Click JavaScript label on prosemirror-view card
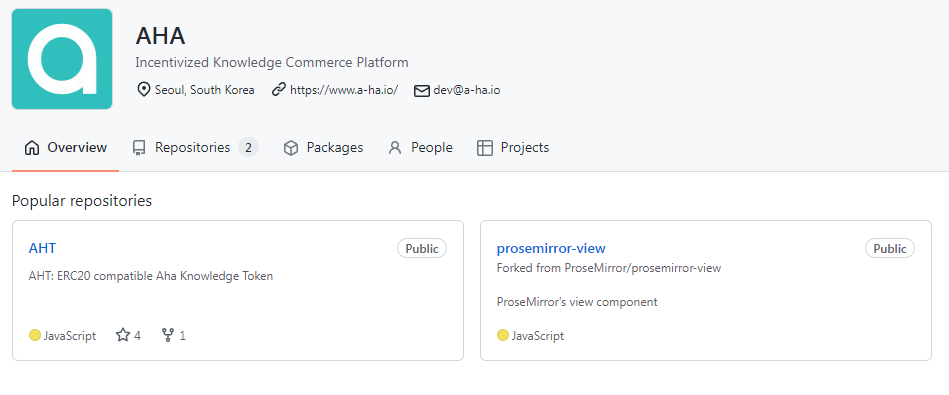 tap(537, 336)
